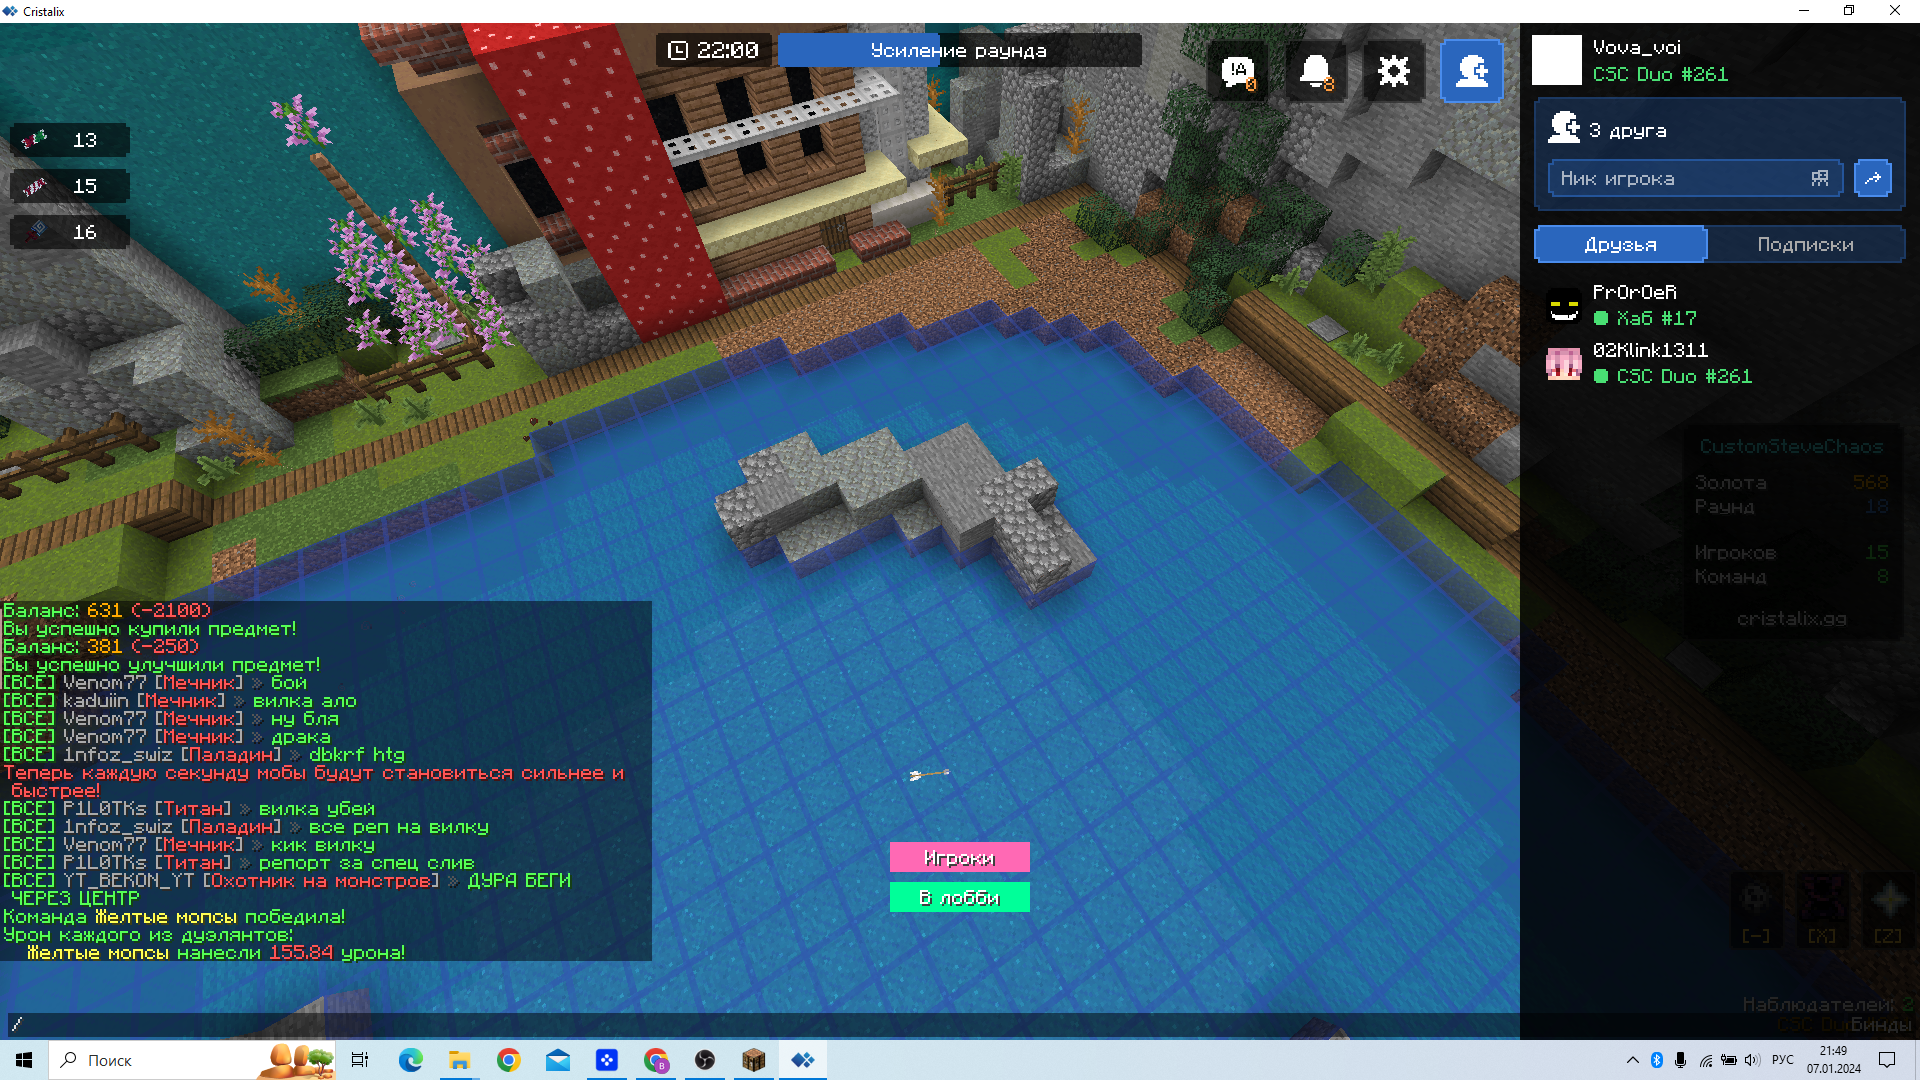Open Google Chrome from the taskbar
The image size is (1920, 1080).
pos(508,1060)
